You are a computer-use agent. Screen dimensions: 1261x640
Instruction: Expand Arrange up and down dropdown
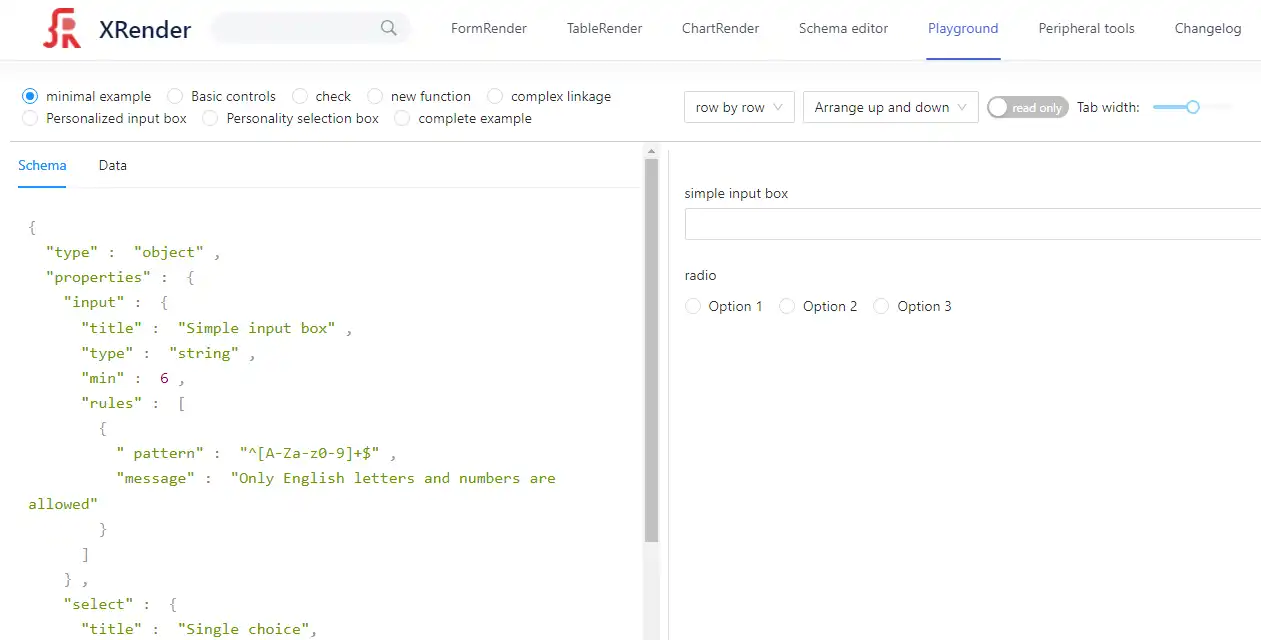890,107
